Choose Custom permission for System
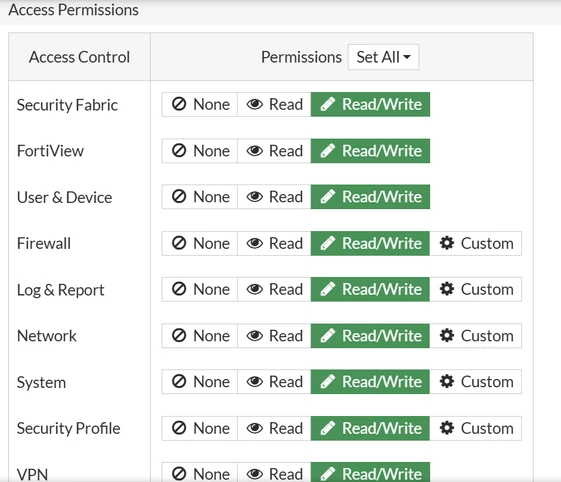The height and width of the screenshot is (482, 561). (475, 381)
